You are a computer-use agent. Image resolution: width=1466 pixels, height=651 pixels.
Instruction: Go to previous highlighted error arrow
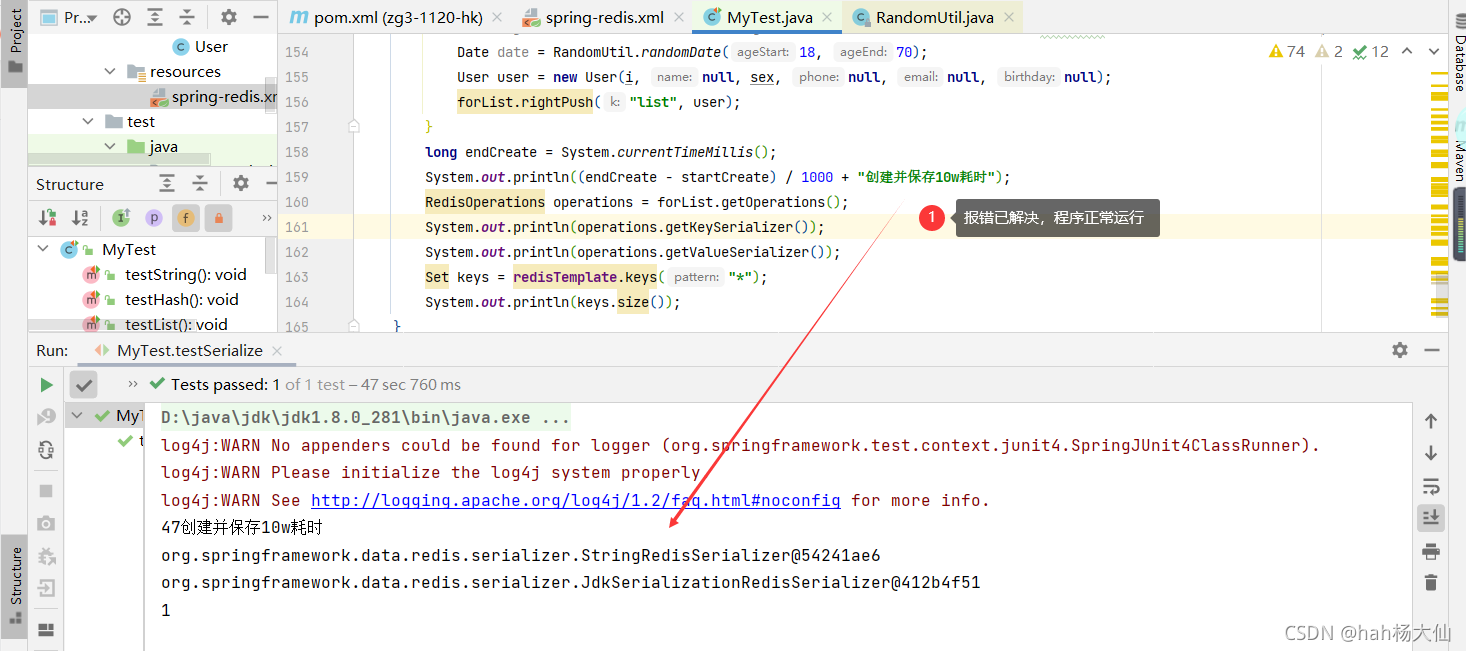(1407, 52)
